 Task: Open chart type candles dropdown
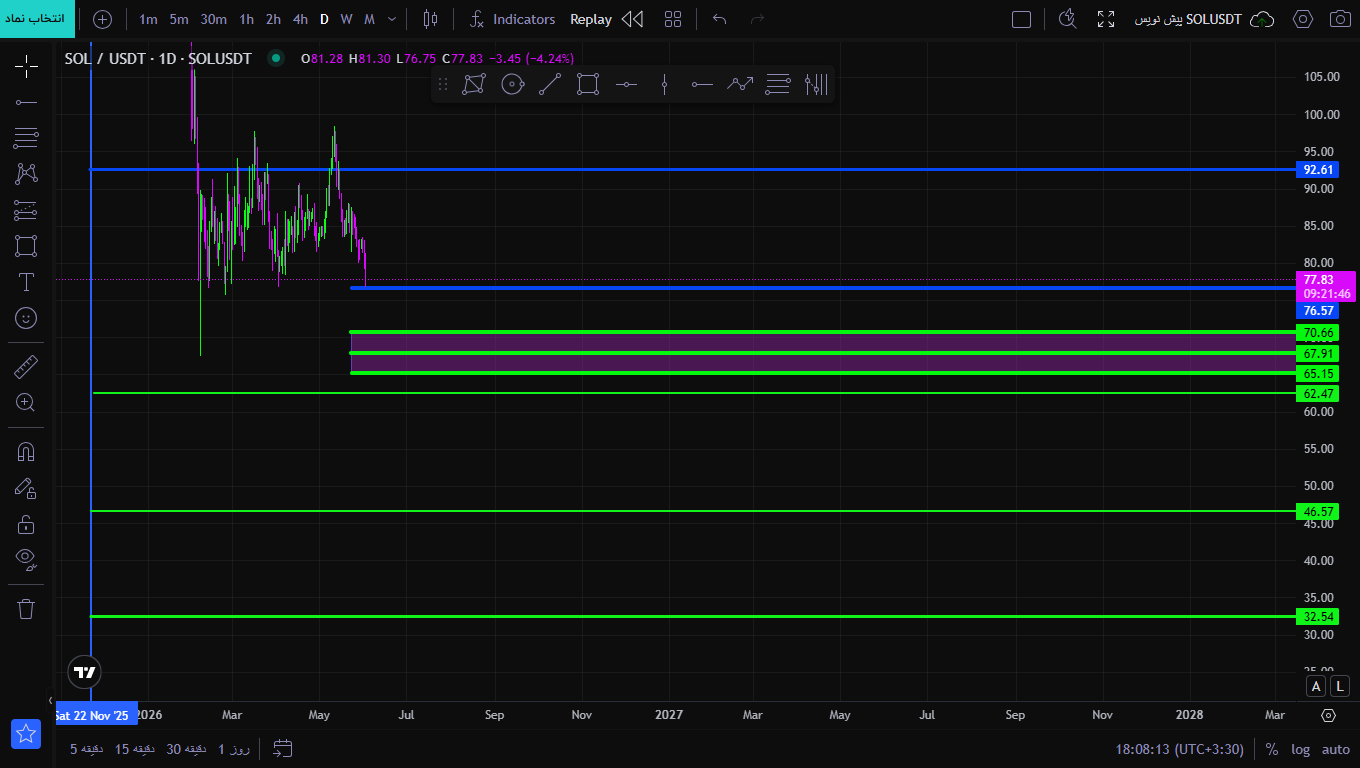(430, 19)
